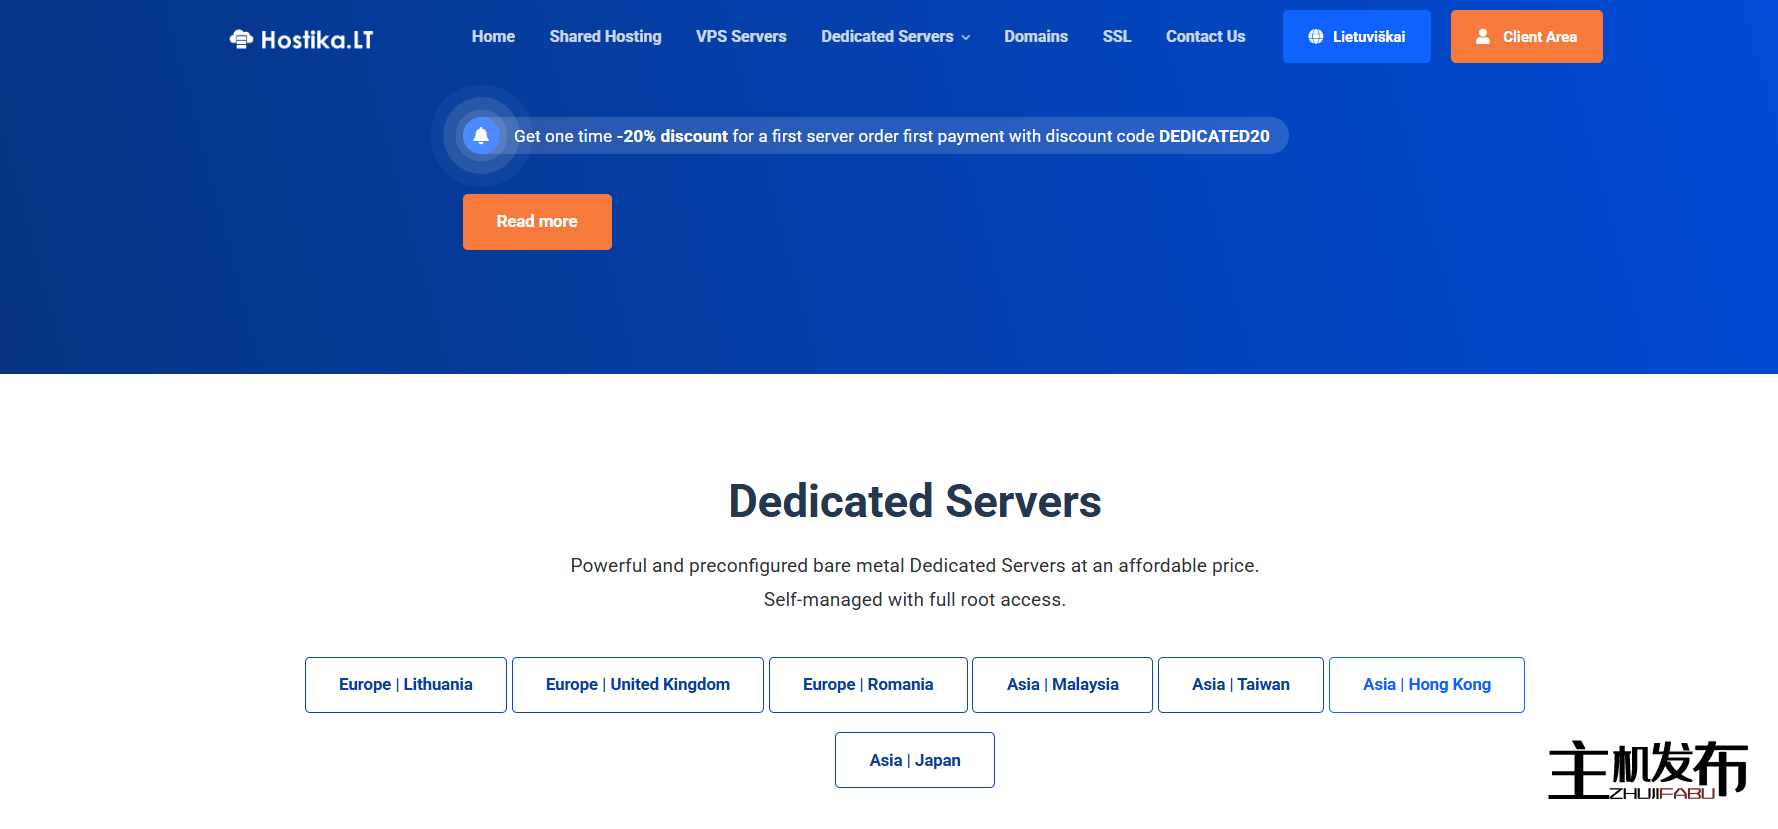1778x829 pixels.
Task: Open the SSL menu link
Action: [1116, 37]
